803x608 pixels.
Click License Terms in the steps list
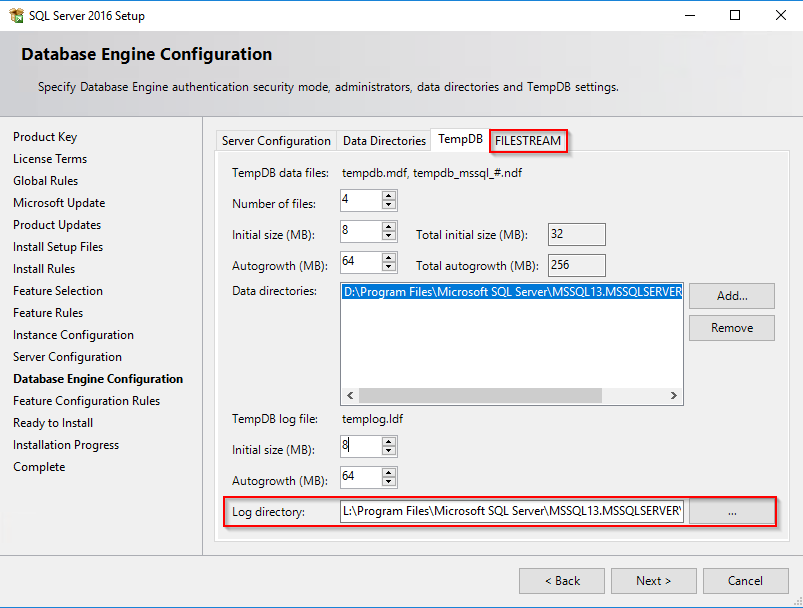[x=50, y=159]
